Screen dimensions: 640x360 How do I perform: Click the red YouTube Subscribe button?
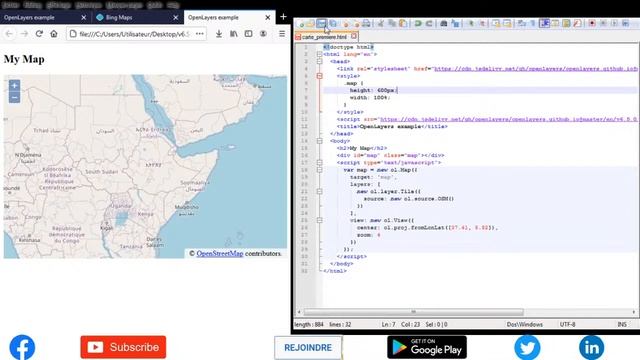click(123, 347)
